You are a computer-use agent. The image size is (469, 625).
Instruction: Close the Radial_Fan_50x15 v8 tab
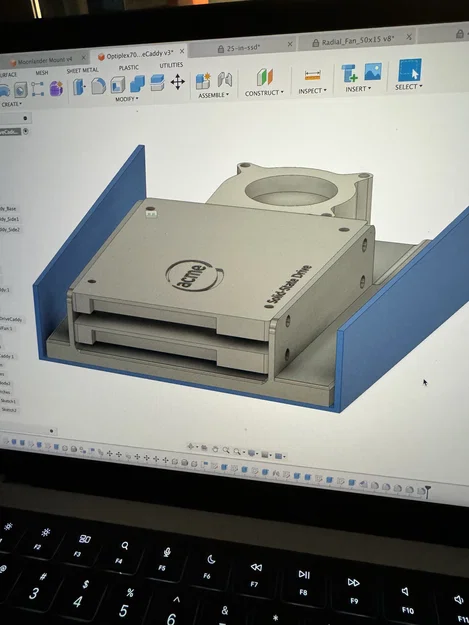click(x=409, y=37)
